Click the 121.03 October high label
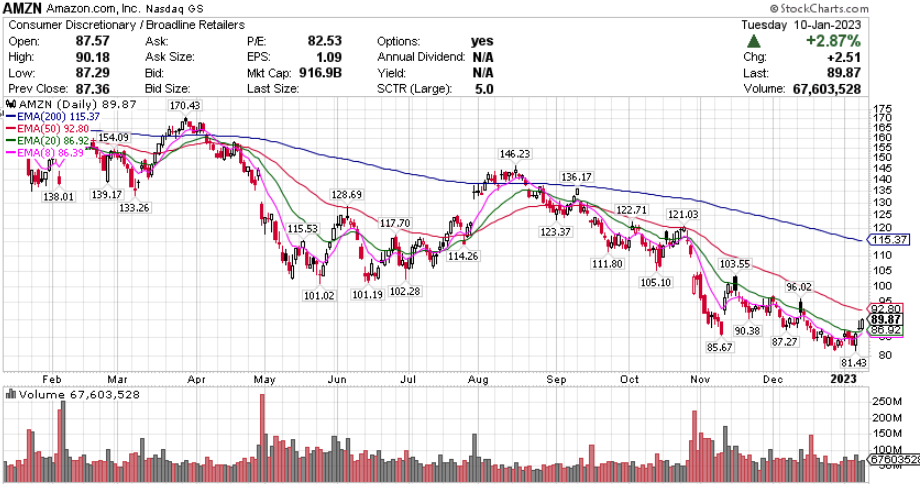Viewport: 922px width, 484px height. pos(682,214)
